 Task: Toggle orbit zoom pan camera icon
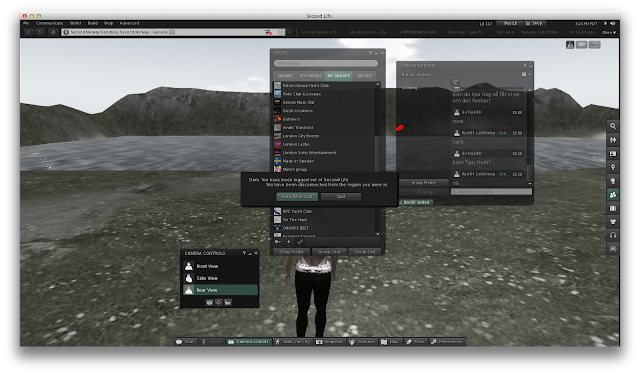pyautogui.click(x=219, y=303)
